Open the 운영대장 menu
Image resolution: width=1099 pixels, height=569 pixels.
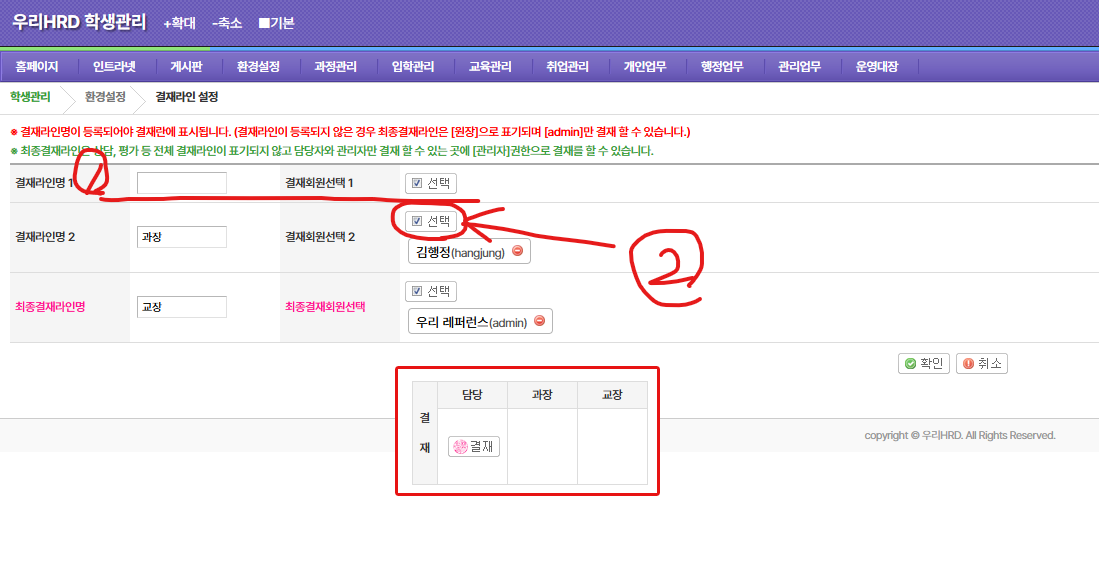[x=876, y=67]
